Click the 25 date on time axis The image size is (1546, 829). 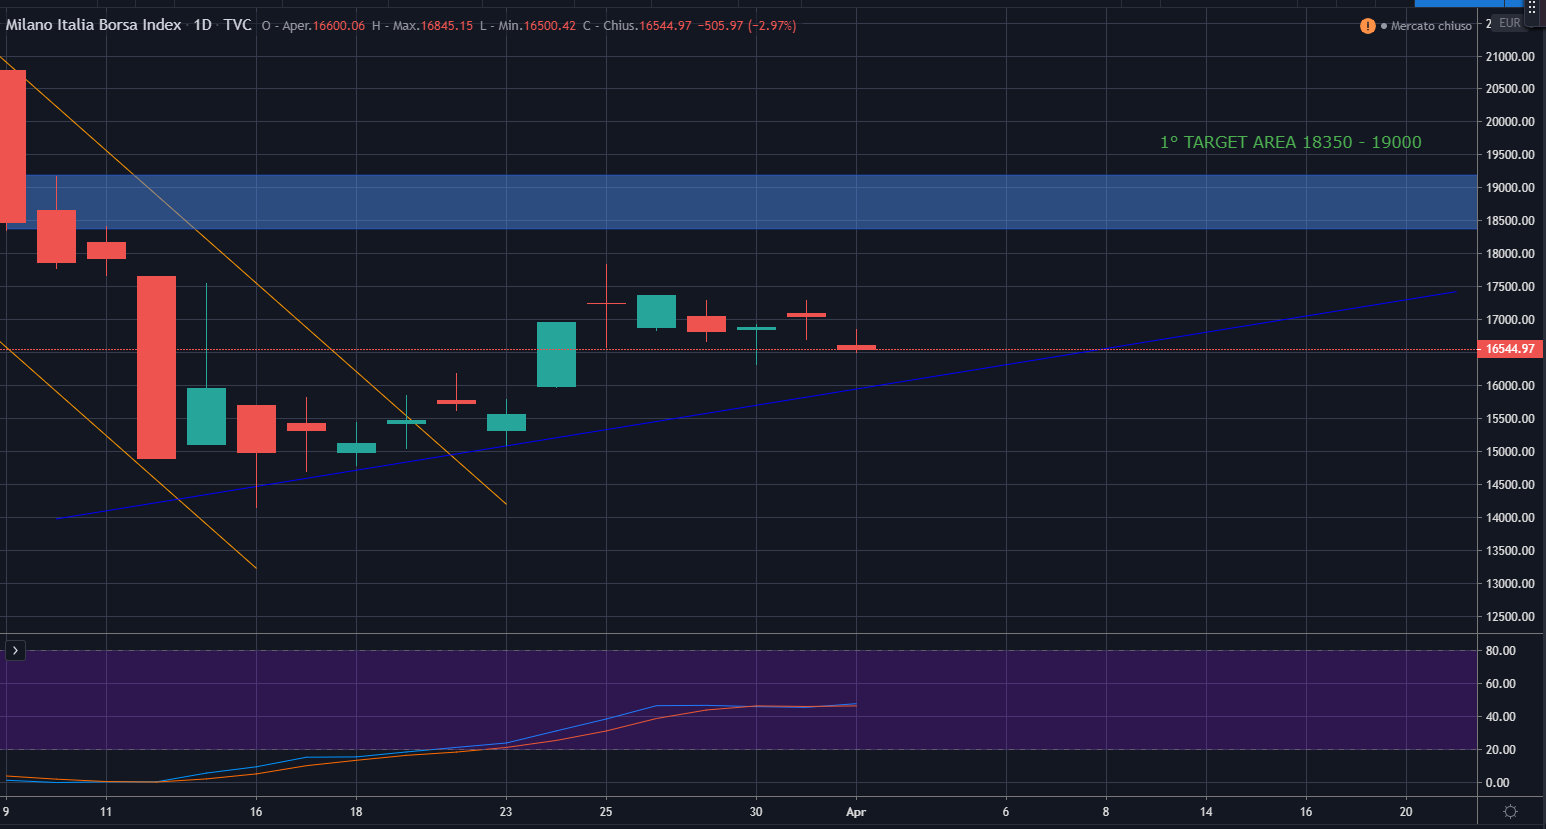pyautogui.click(x=606, y=812)
